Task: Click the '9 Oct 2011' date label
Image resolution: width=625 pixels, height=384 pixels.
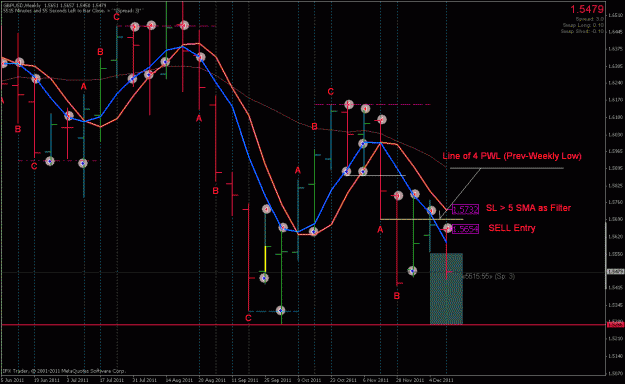Action: 309,380
